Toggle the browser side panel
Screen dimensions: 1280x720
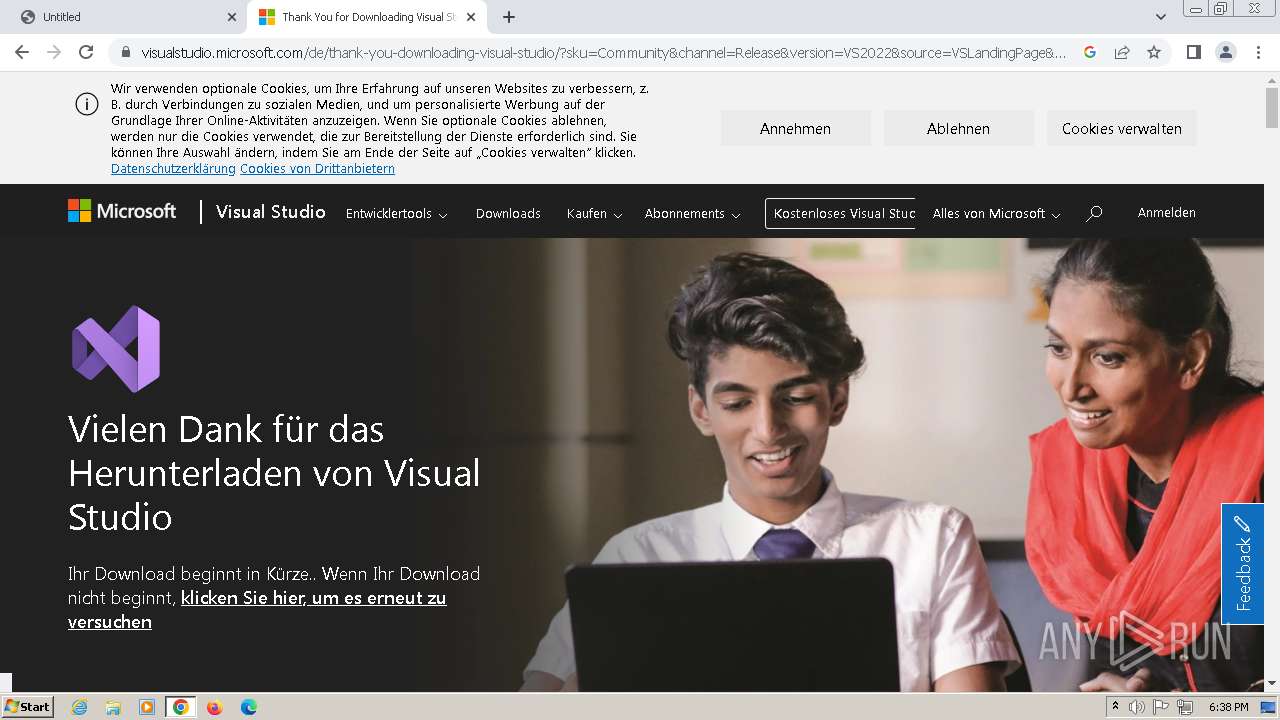(1193, 52)
